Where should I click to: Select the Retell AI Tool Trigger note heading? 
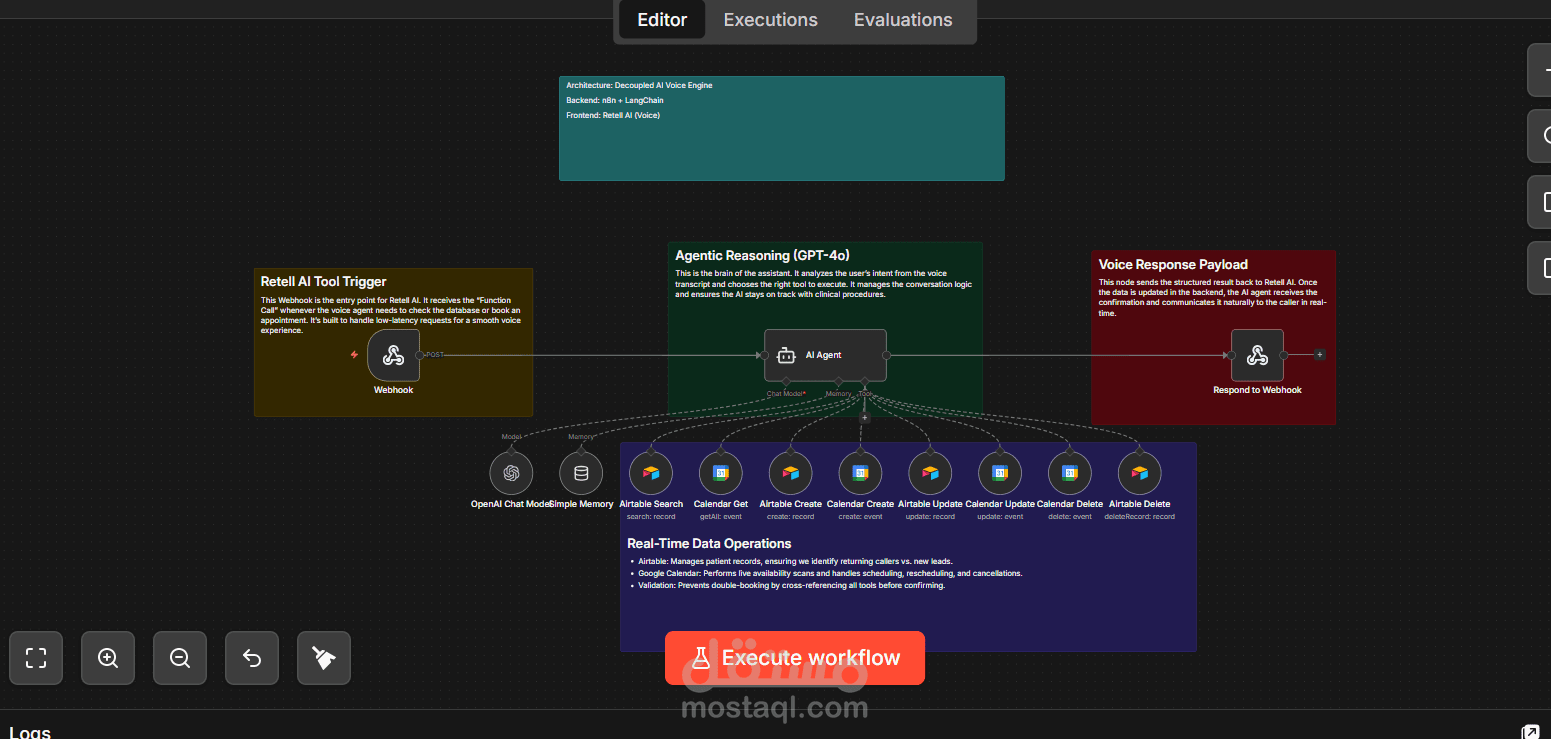324,282
